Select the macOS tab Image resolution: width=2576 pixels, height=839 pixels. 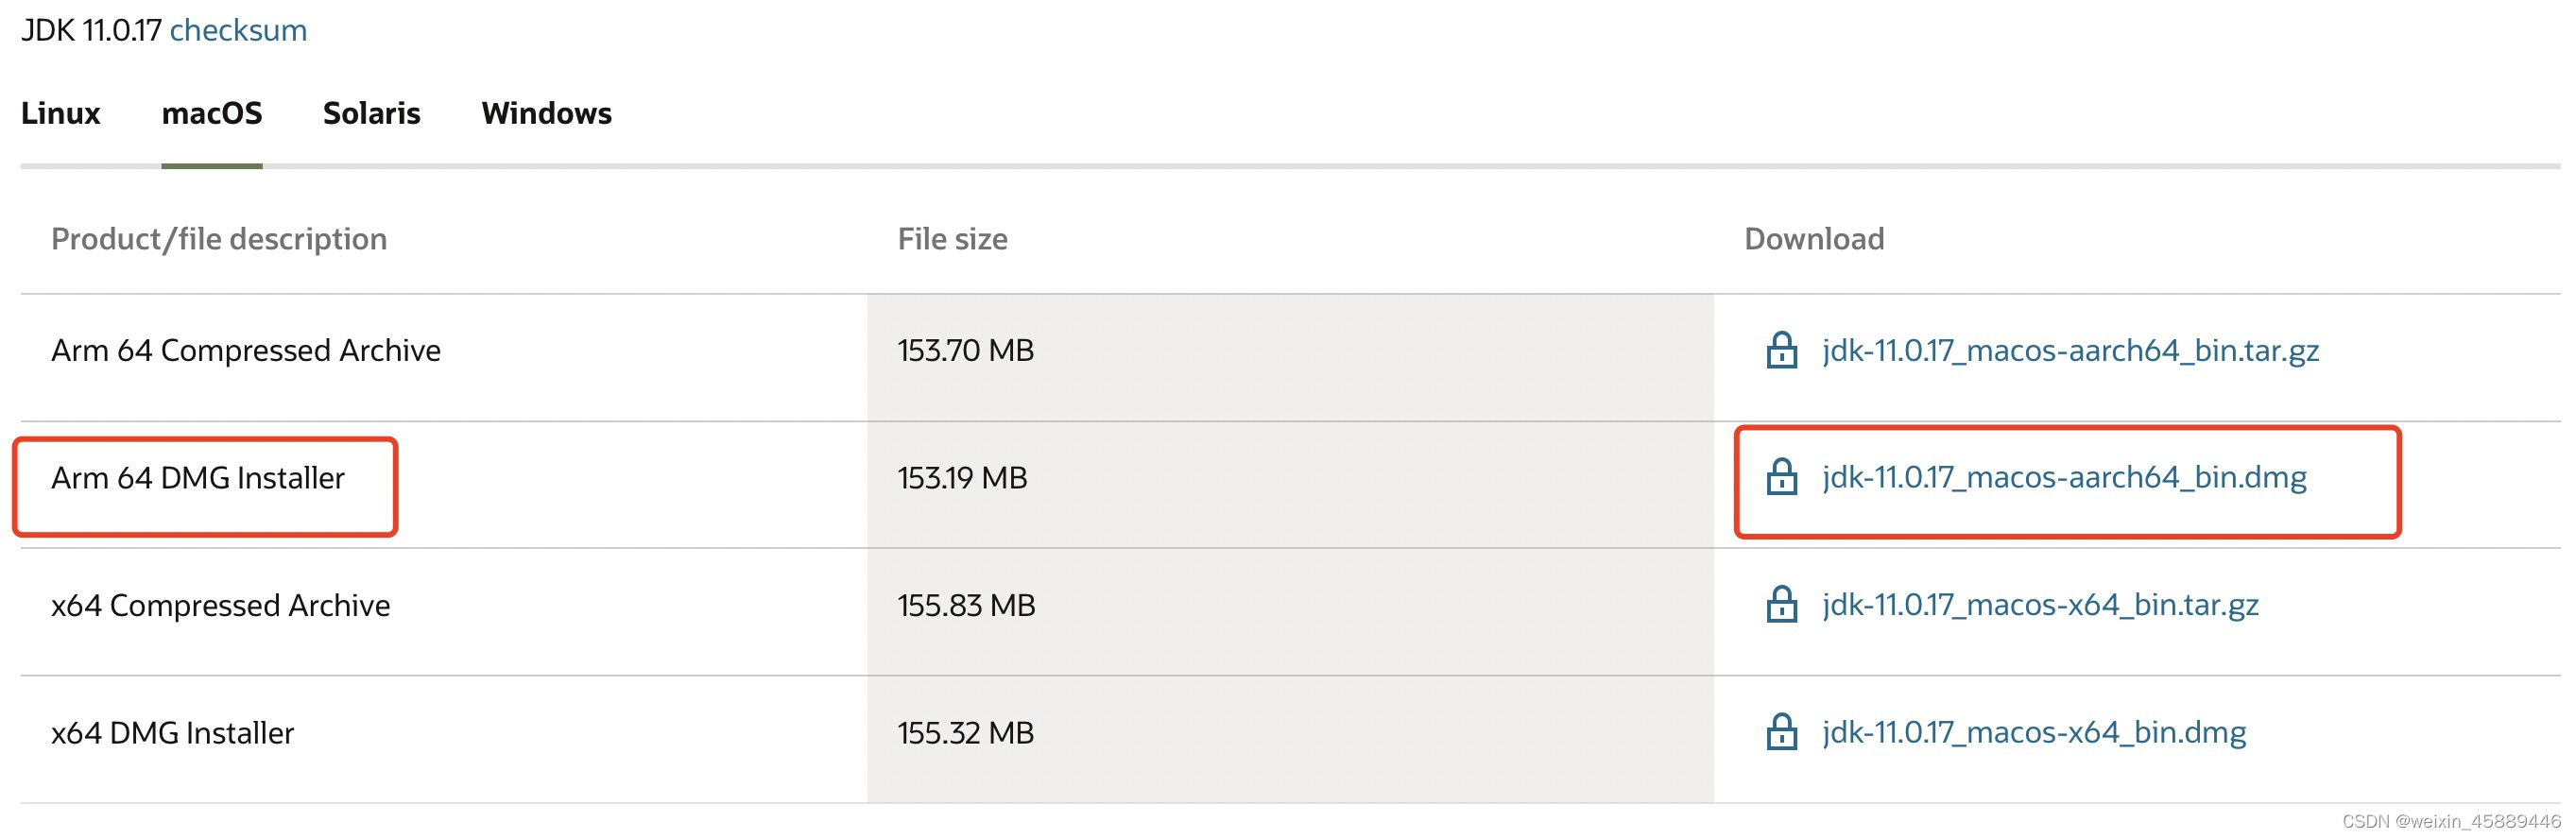pyautogui.click(x=212, y=113)
